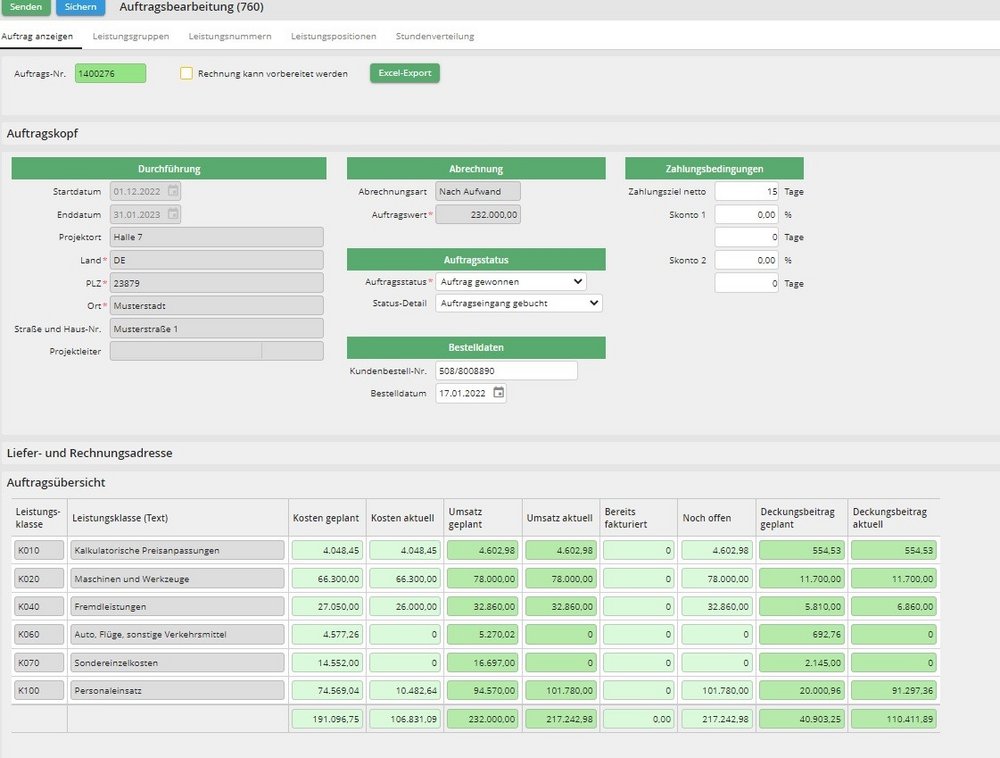Screen dimensions: 1000x758
Task: Click PLZ field '23879'
Action: point(216,283)
